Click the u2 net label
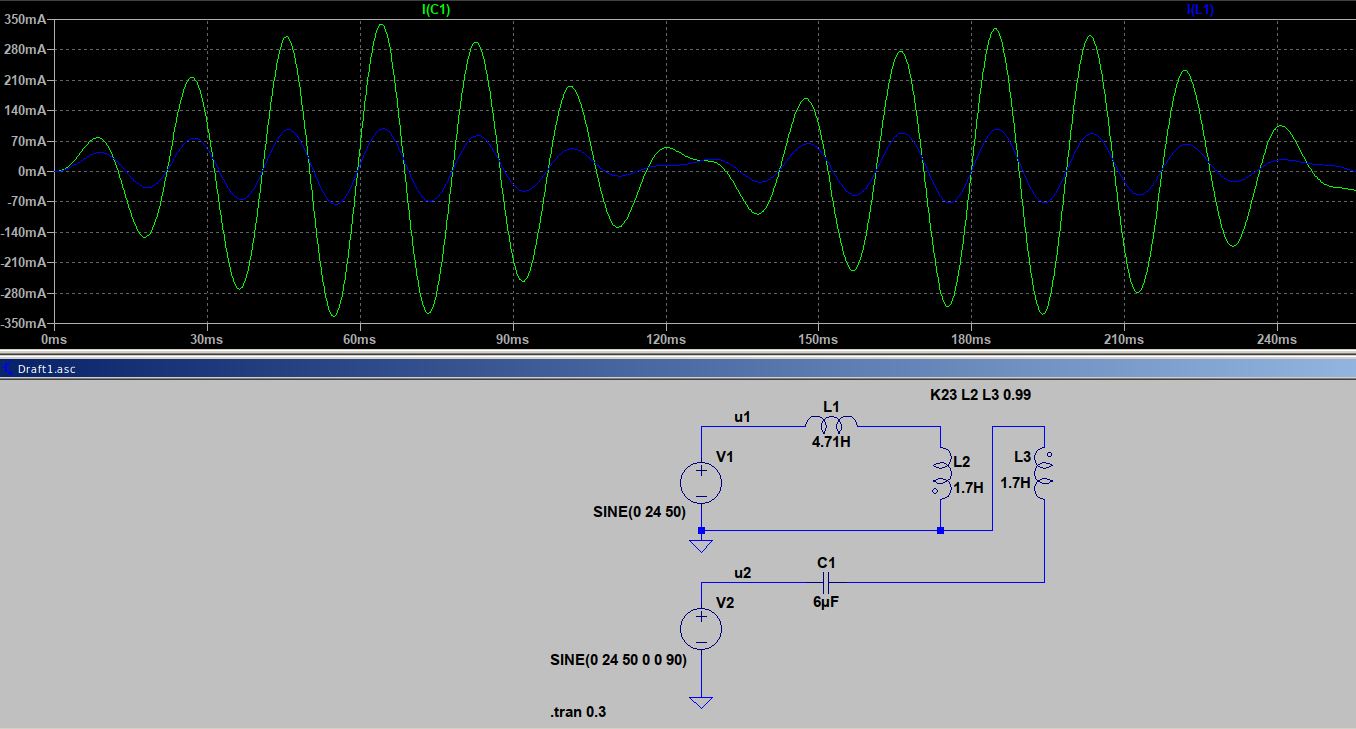 (x=742, y=572)
